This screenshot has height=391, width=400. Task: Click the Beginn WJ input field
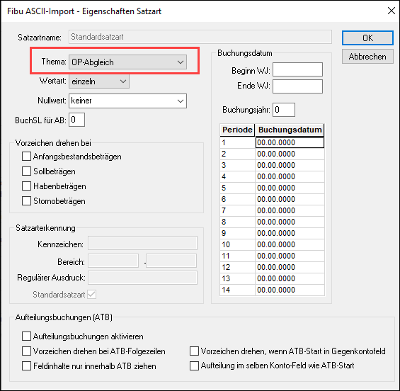tap(298, 70)
